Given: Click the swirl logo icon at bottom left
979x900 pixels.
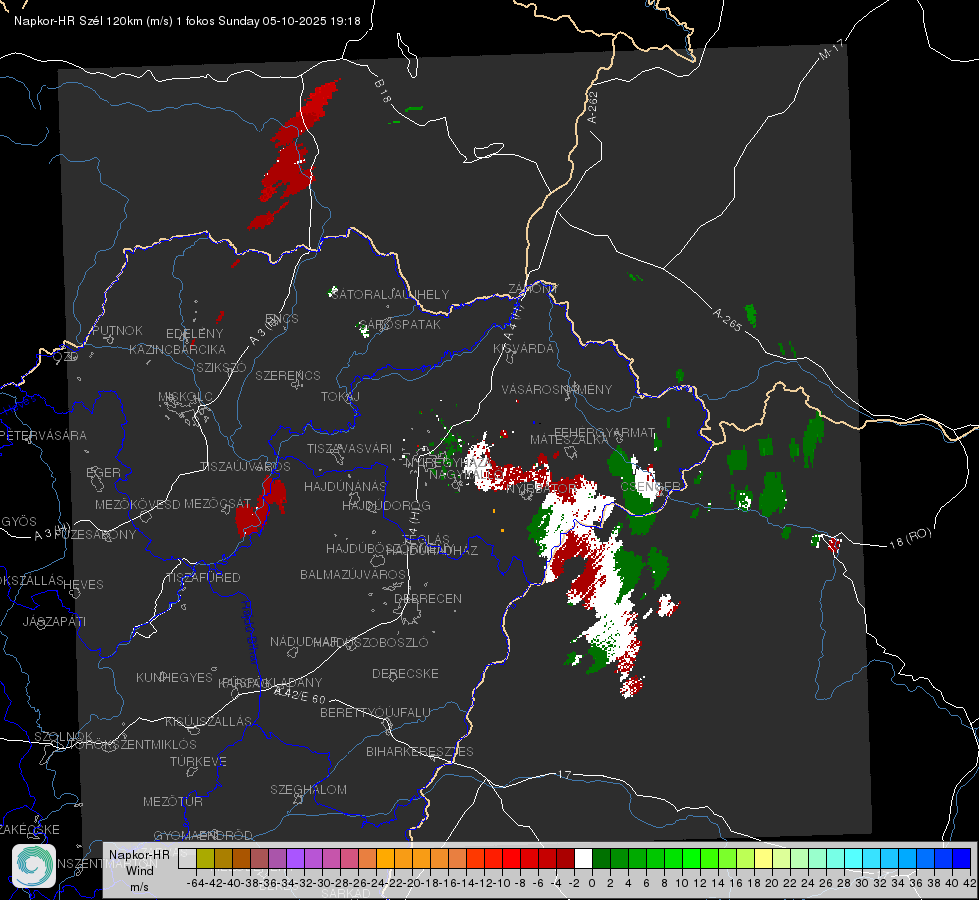Looking at the screenshot, I should click(34, 866).
